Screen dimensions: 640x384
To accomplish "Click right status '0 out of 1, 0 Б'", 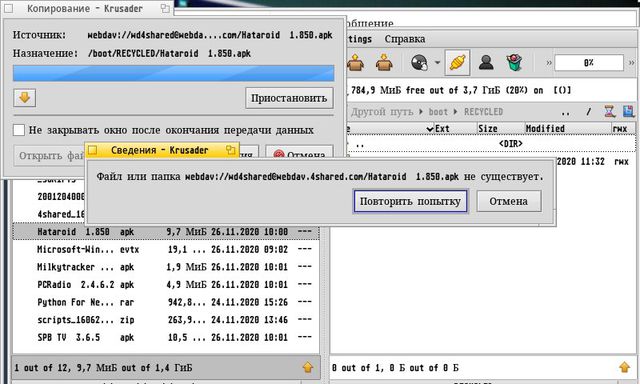I will coord(395,368).
